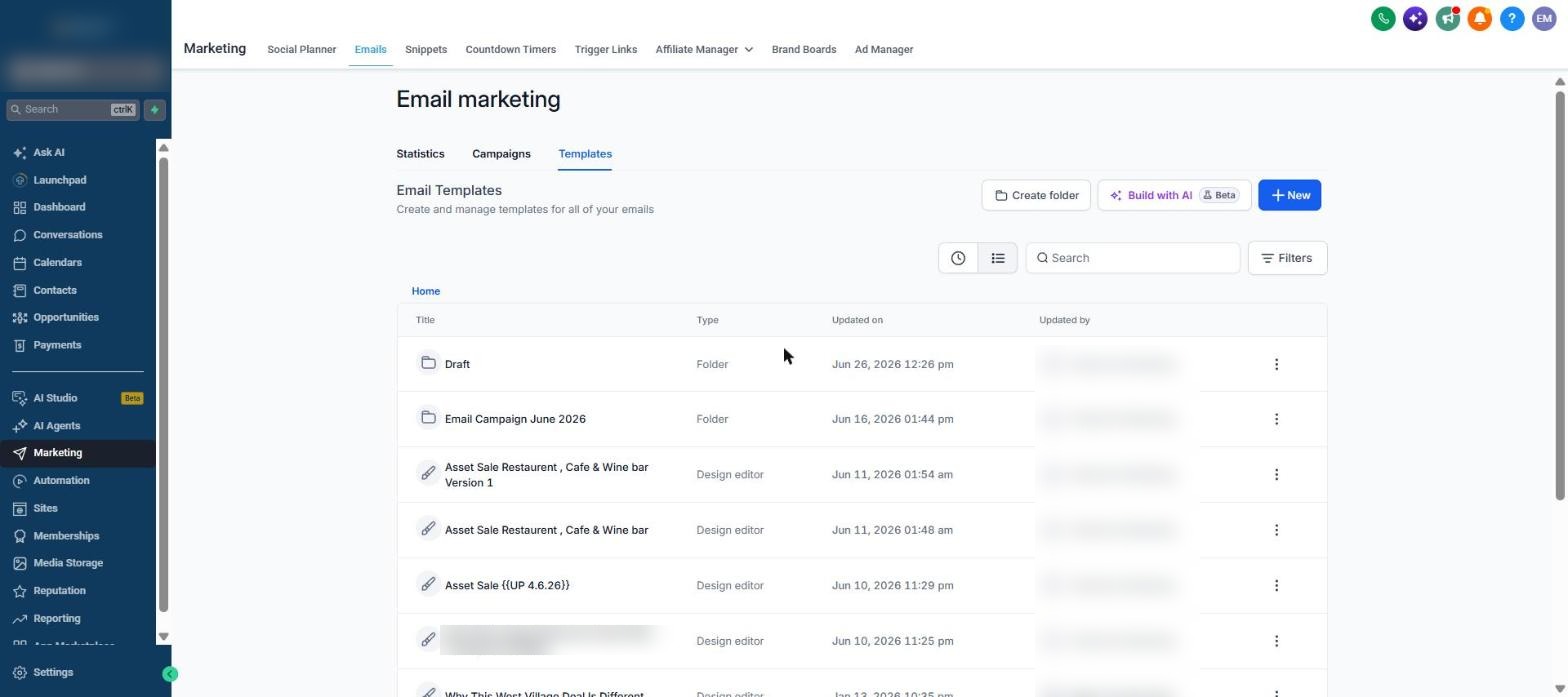Open the Trigger Links tab
1568x697 pixels.
click(605, 49)
